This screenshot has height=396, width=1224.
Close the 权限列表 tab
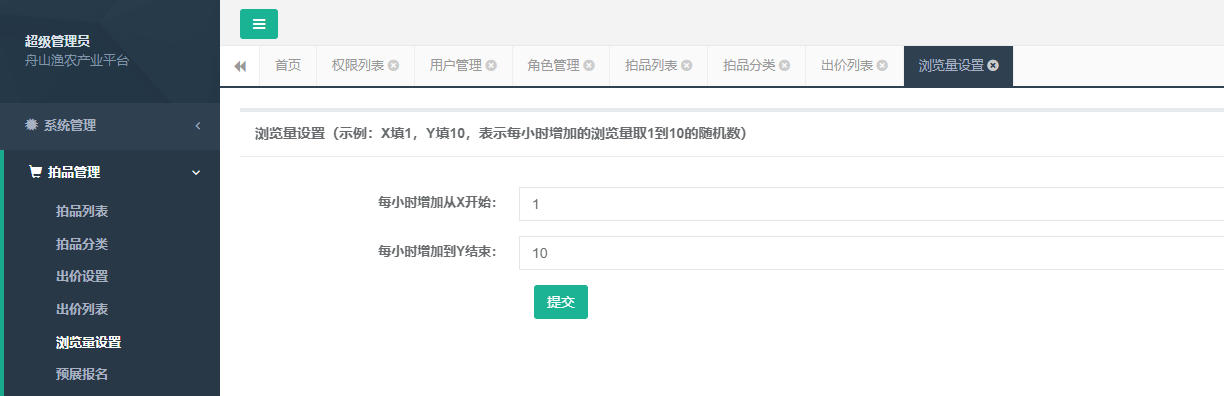[394, 66]
